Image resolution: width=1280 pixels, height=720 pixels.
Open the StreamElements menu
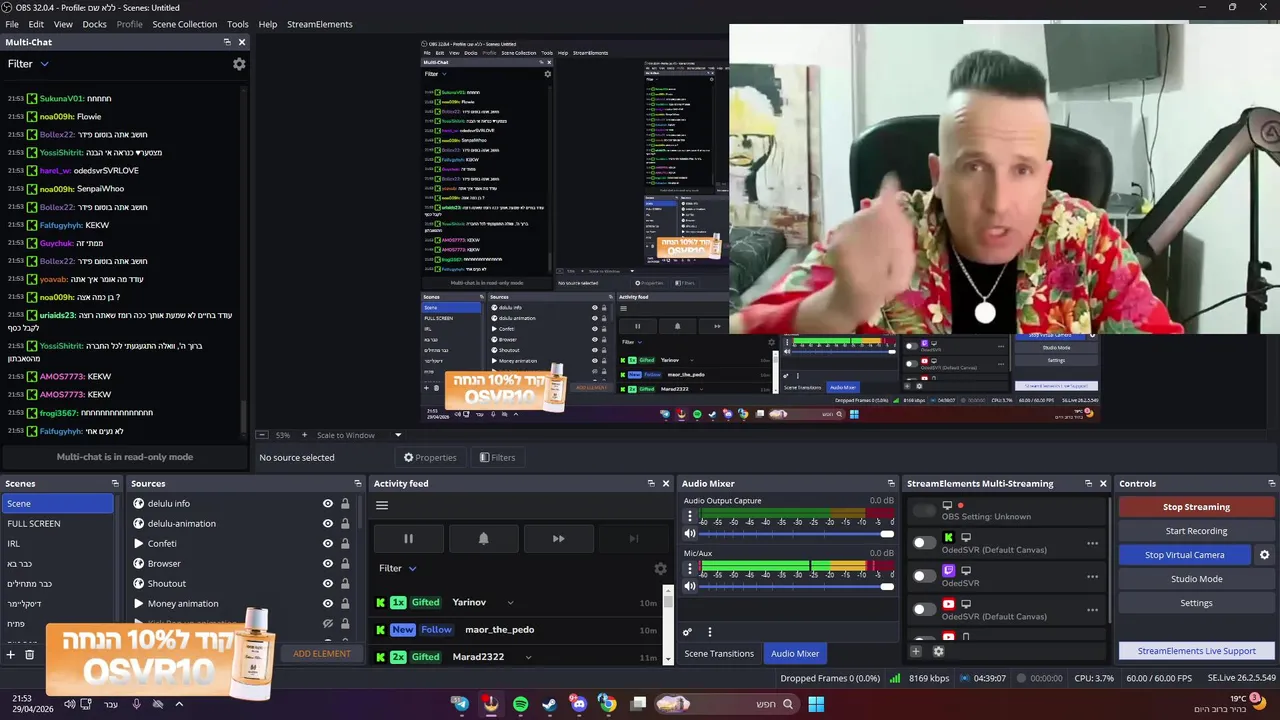(320, 24)
